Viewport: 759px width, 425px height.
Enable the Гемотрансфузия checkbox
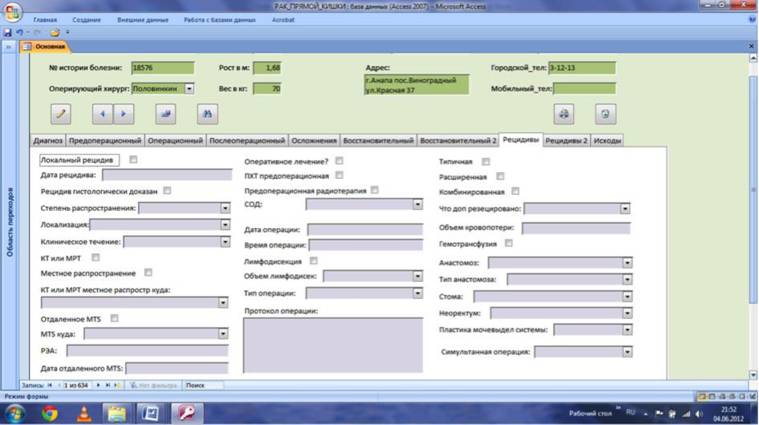[x=509, y=243]
